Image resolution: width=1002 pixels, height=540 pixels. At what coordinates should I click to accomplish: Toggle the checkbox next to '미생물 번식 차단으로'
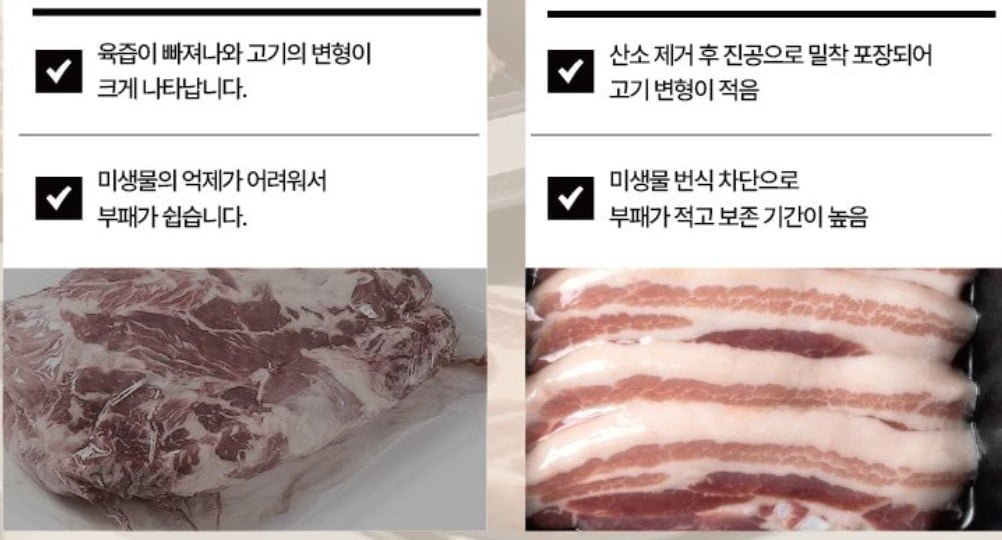(570, 198)
